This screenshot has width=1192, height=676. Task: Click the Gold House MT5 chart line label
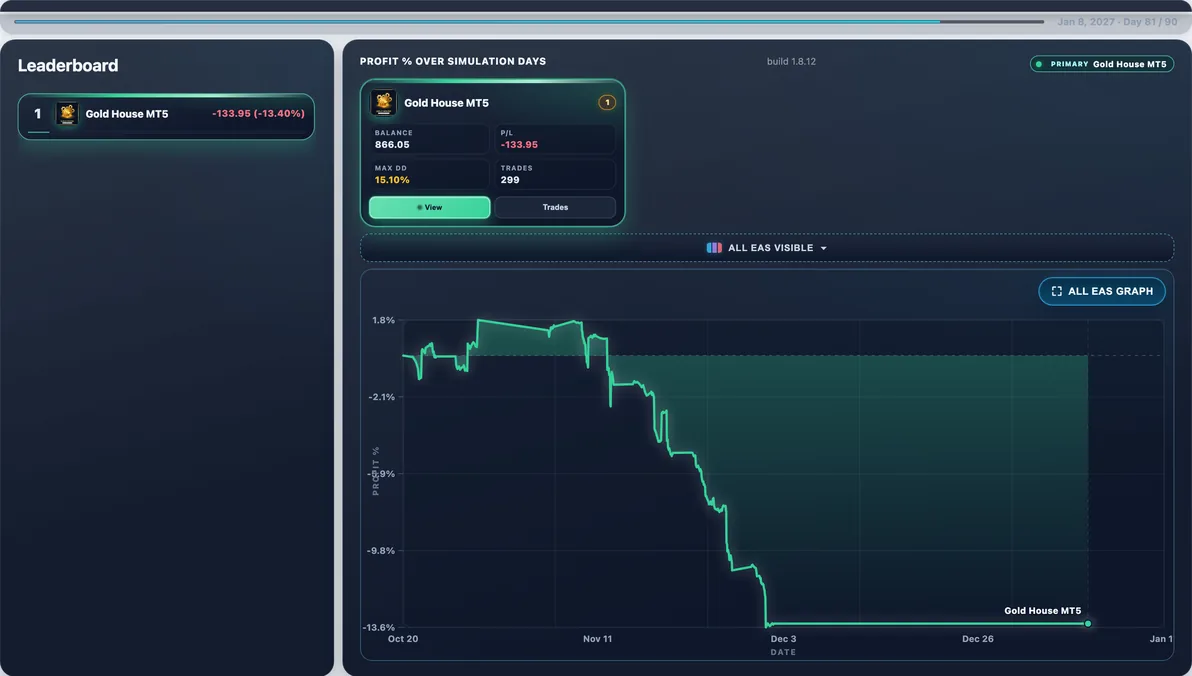(x=1042, y=611)
